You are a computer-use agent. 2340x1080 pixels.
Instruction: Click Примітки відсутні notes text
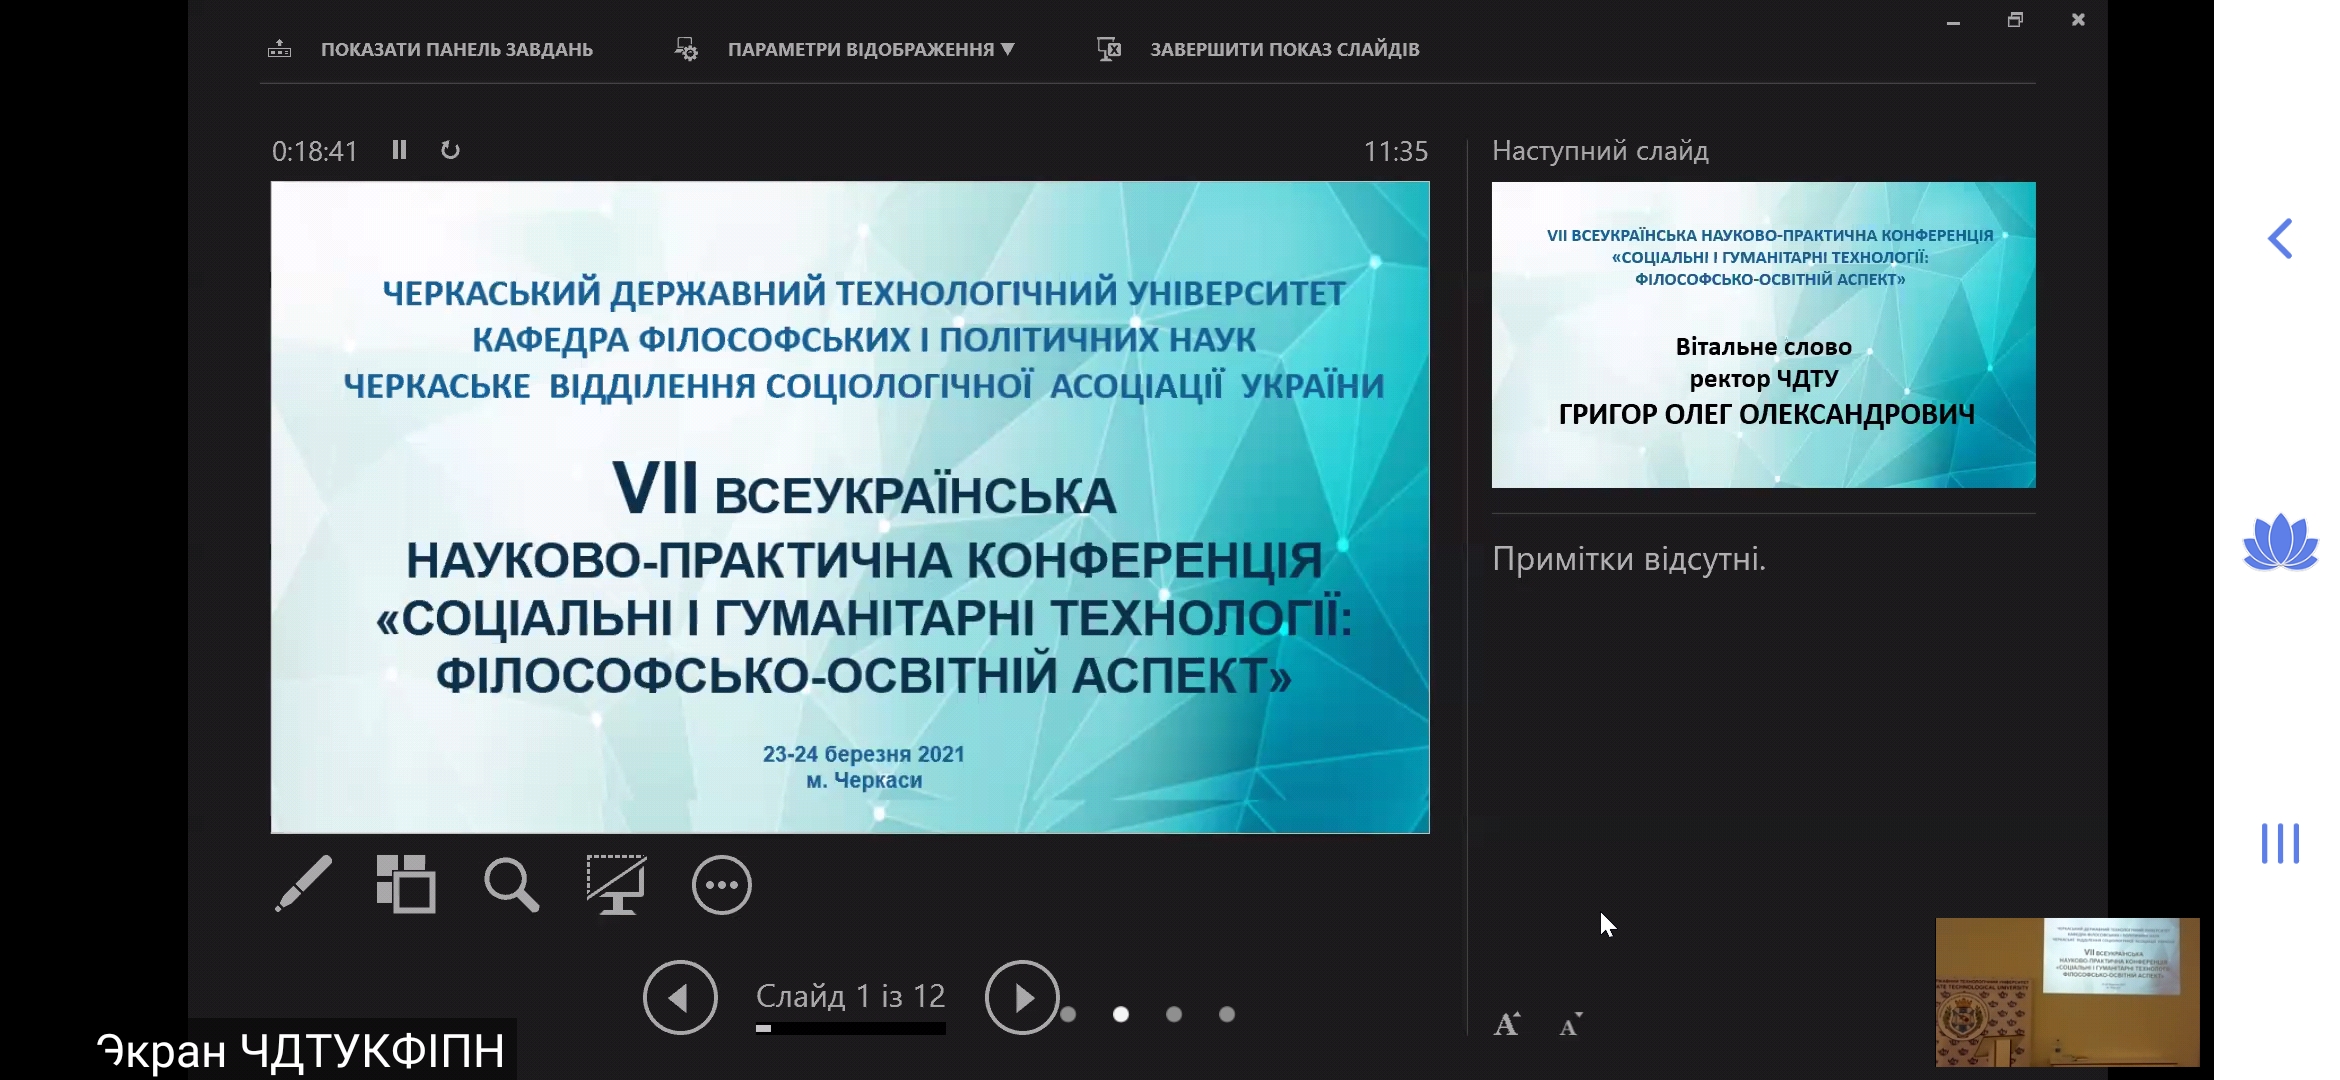click(1629, 558)
